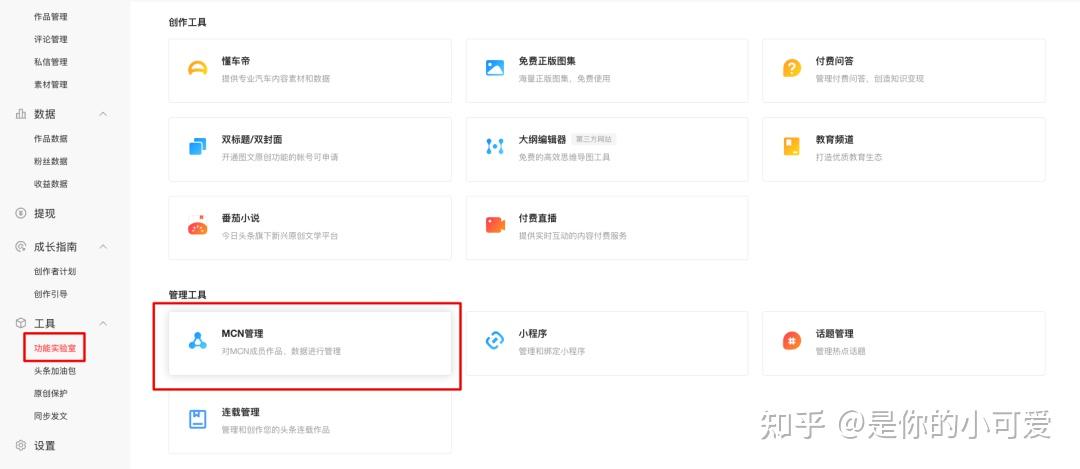Open 私信管理 in the sidebar

(51, 62)
